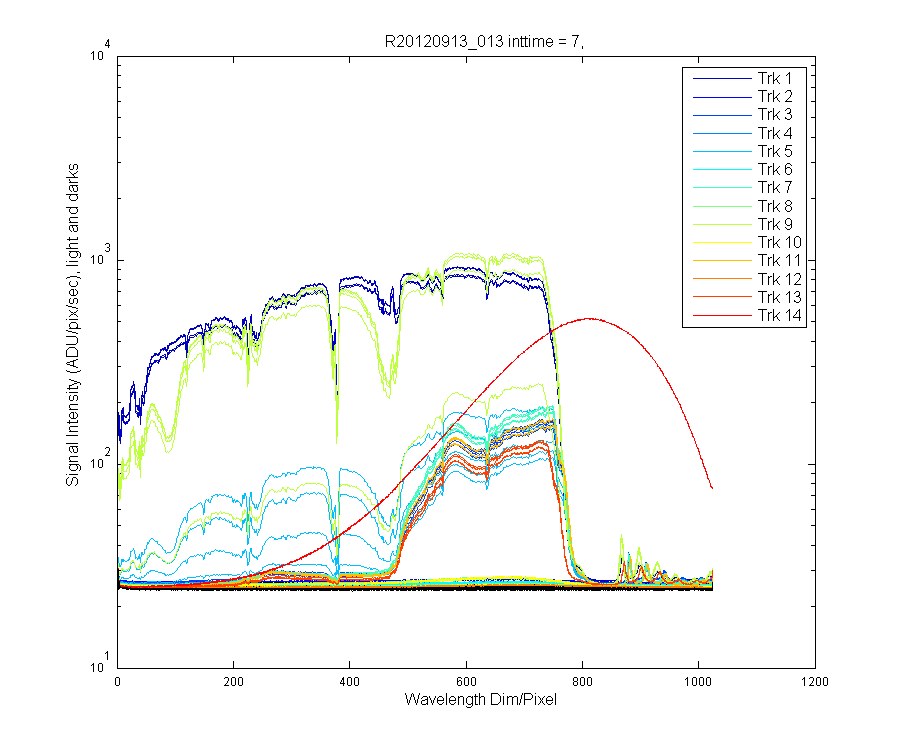900x750 pixels.
Task: Click the x-axis tick label 200
Action: [234, 682]
